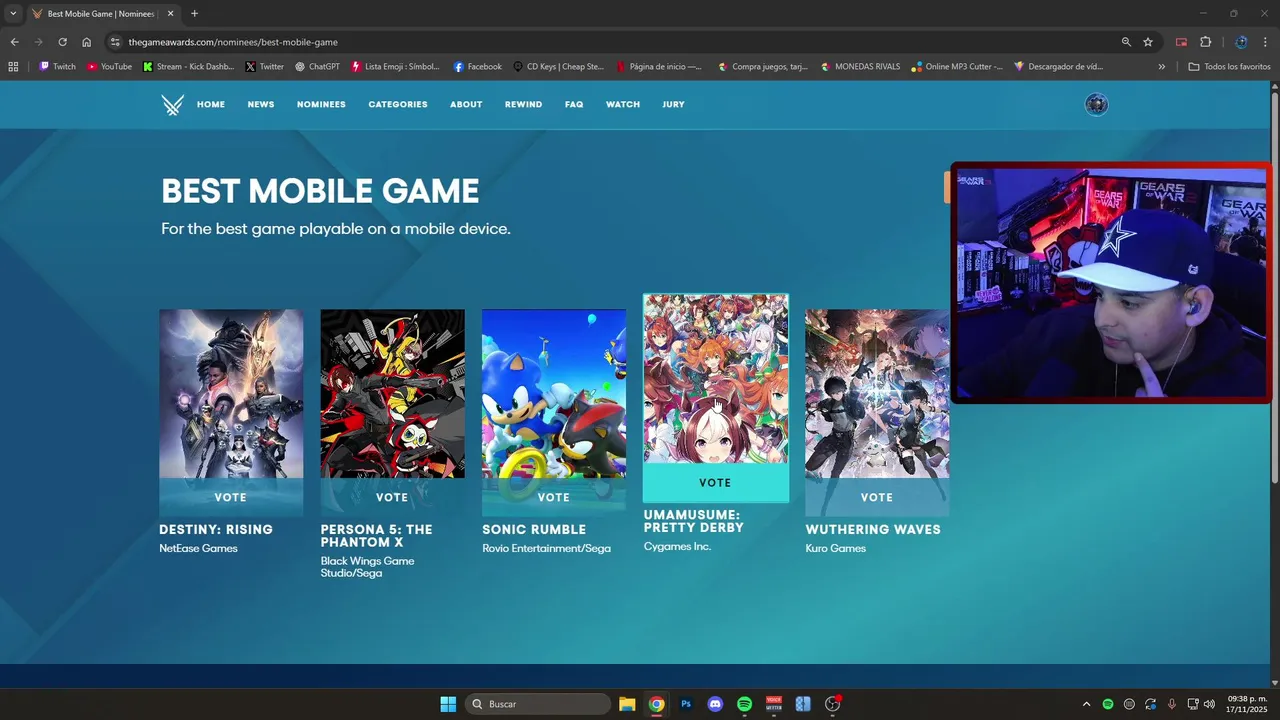Screen dimensions: 1280x720
Task: Open ABOUT in site navigation
Action: pyautogui.click(x=466, y=105)
